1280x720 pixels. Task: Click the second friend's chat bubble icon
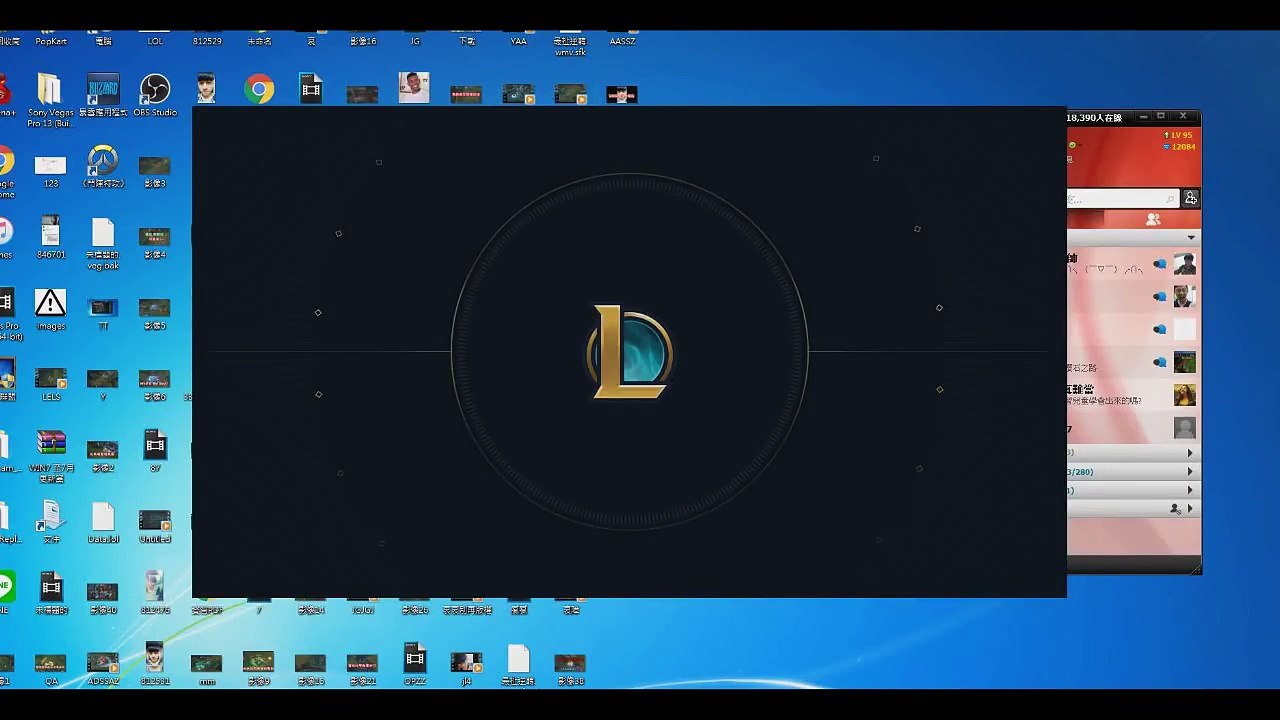coord(1160,297)
